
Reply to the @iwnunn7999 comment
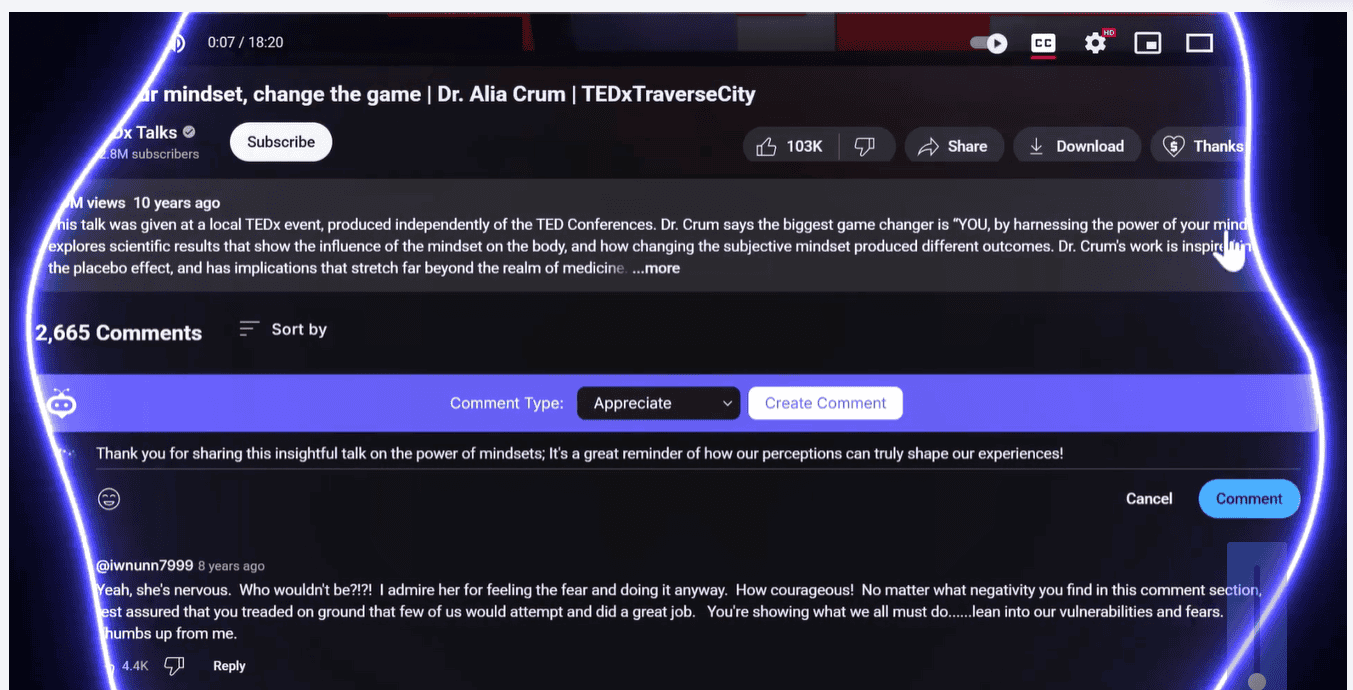pos(229,666)
